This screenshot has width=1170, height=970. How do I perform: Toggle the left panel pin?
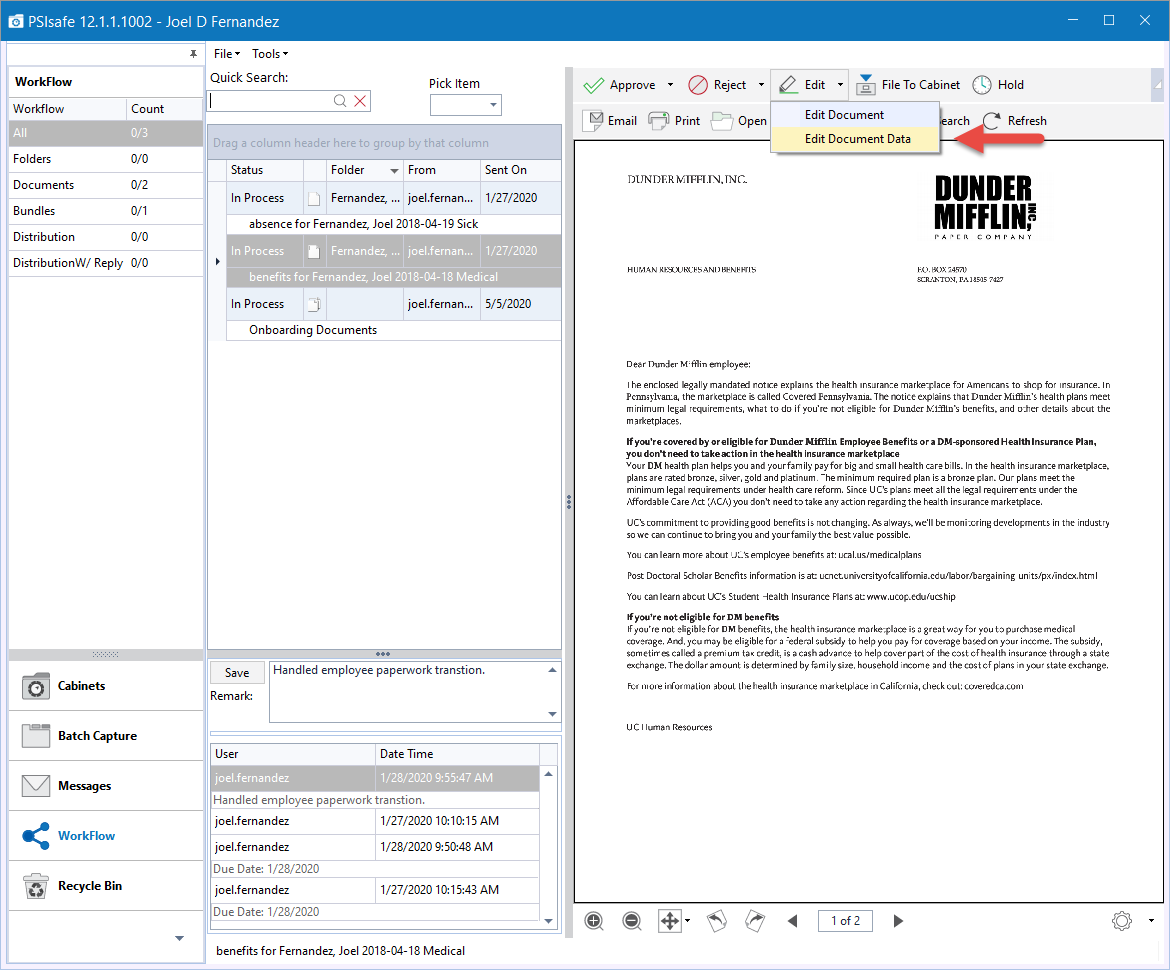pos(194,54)
